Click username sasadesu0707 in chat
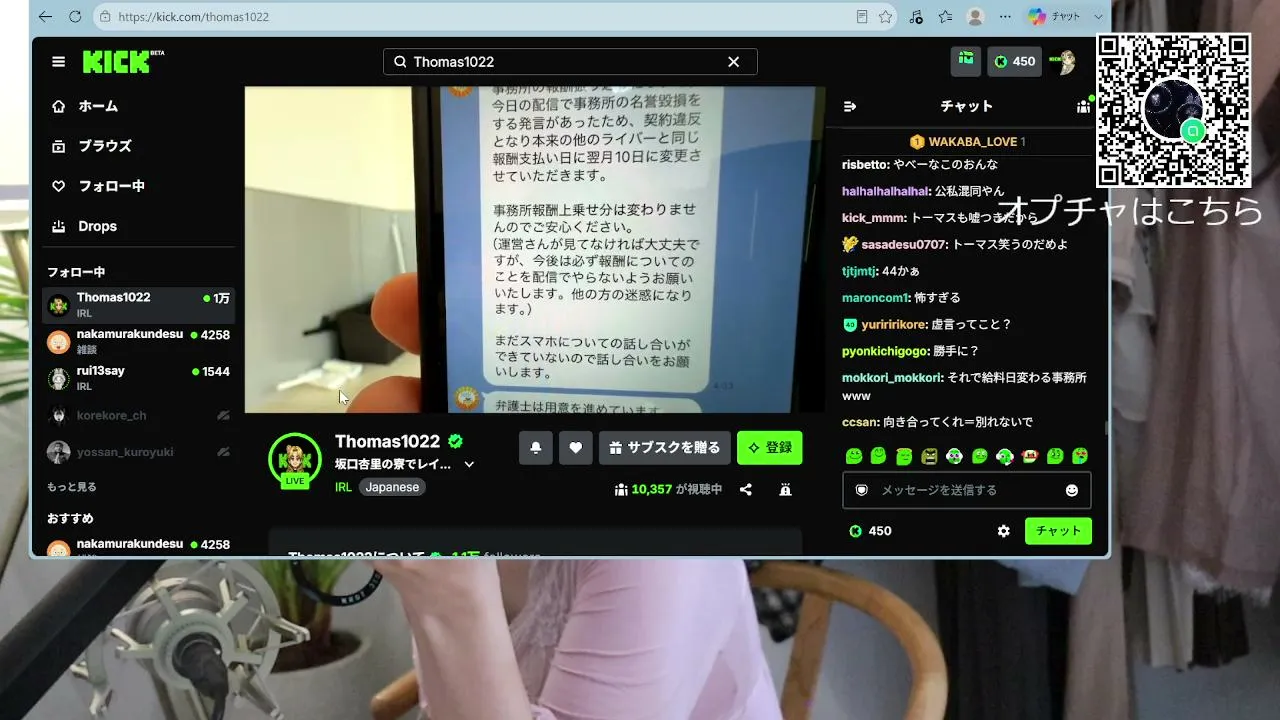The height and width of the screenshot is (720, 1280). click(x=903, y=245)
